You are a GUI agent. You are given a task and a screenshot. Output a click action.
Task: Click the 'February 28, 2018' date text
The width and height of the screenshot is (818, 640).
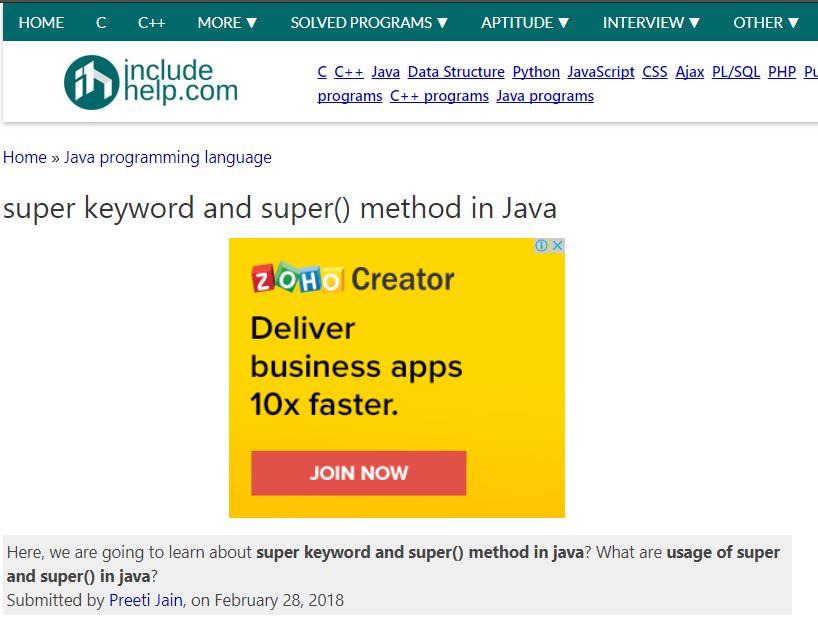[279, 600]
